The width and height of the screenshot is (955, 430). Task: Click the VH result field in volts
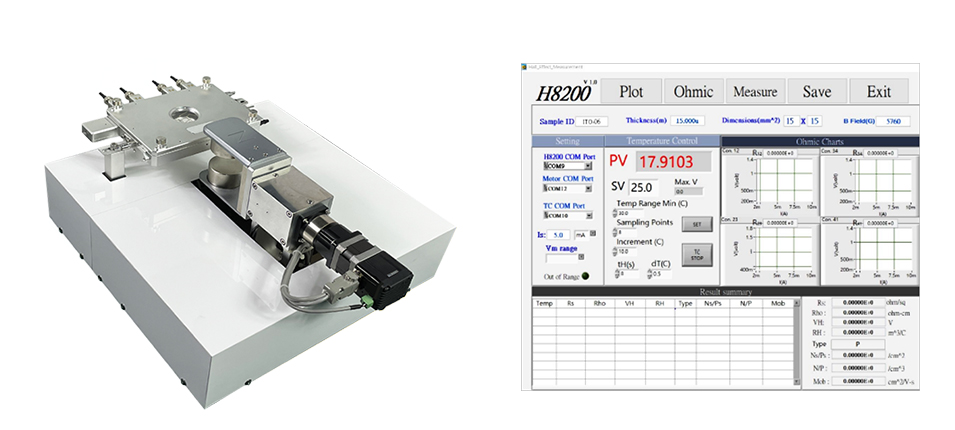click(x=858, y=322)
